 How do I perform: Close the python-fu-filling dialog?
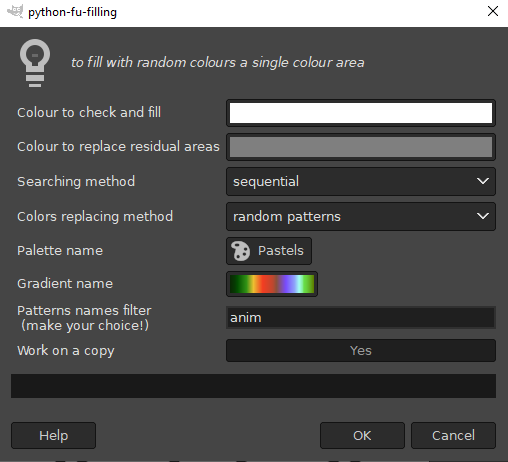pyautogui.click(x=493, y=11)
